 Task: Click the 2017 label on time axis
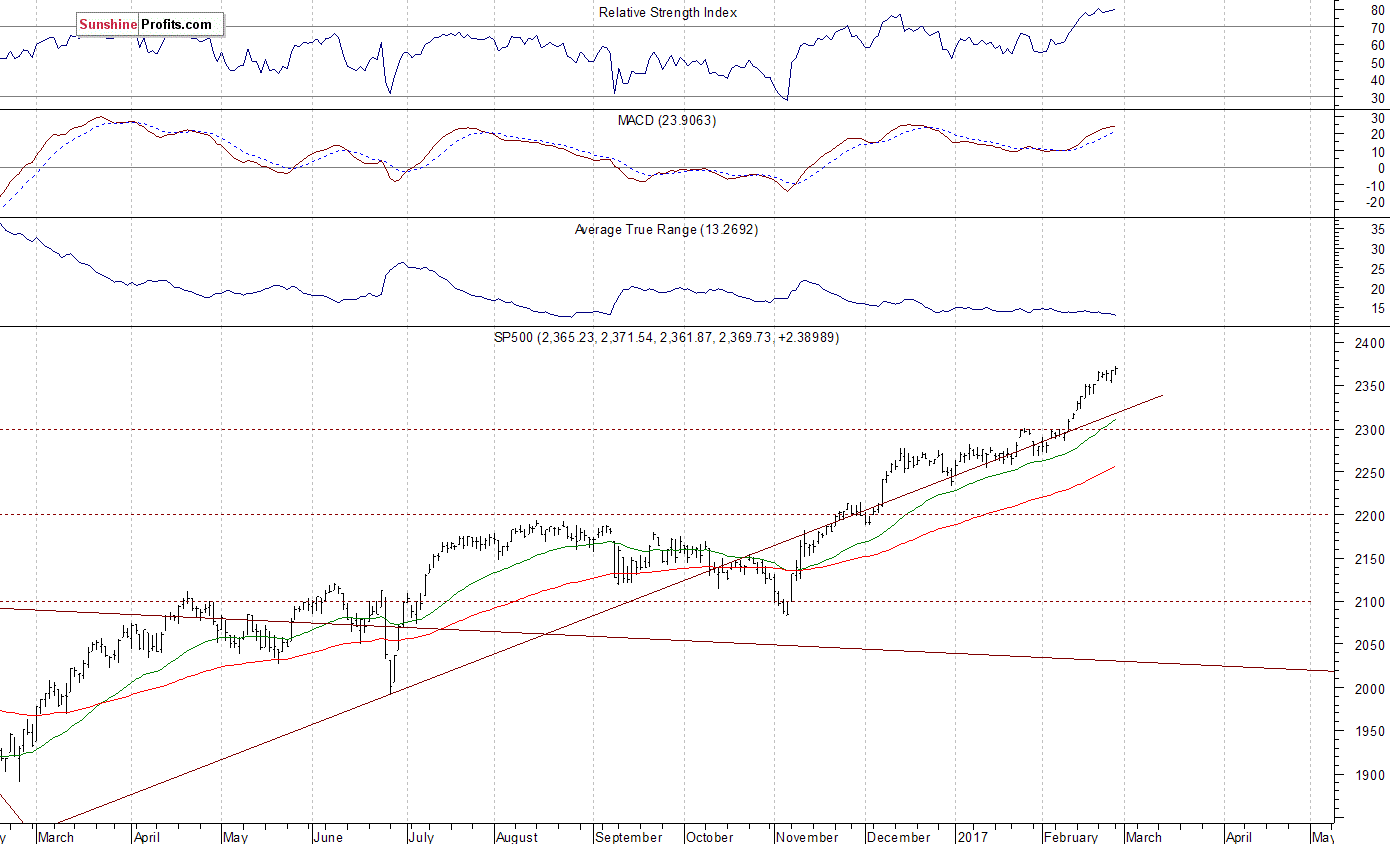pyautogui.click(x=971, y=837)
